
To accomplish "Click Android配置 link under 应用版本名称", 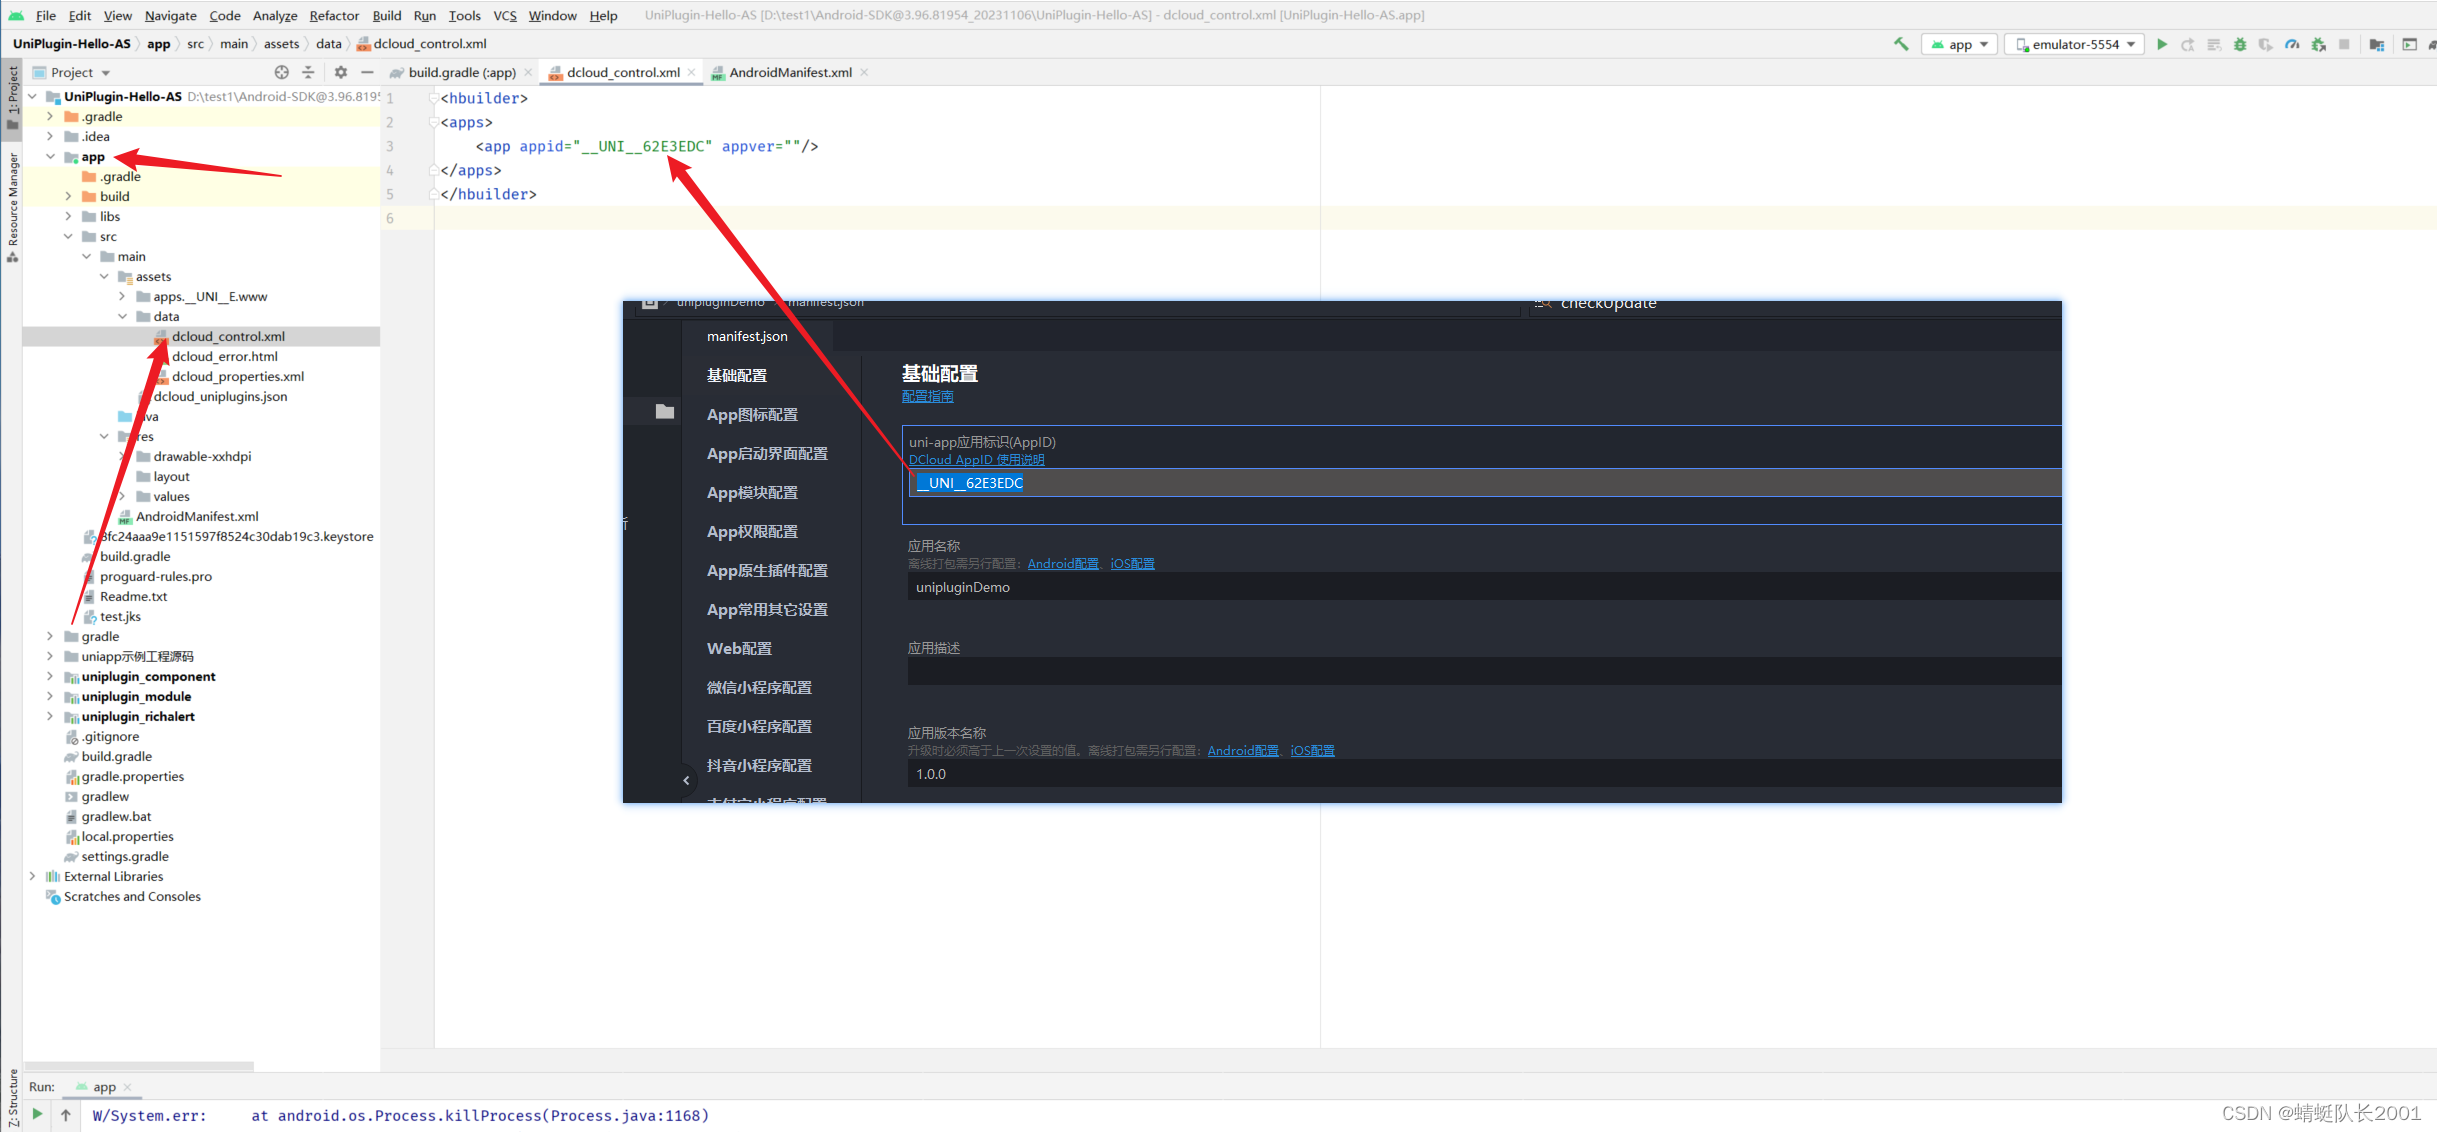I will pyautogui.click(x=1243, y=751).
